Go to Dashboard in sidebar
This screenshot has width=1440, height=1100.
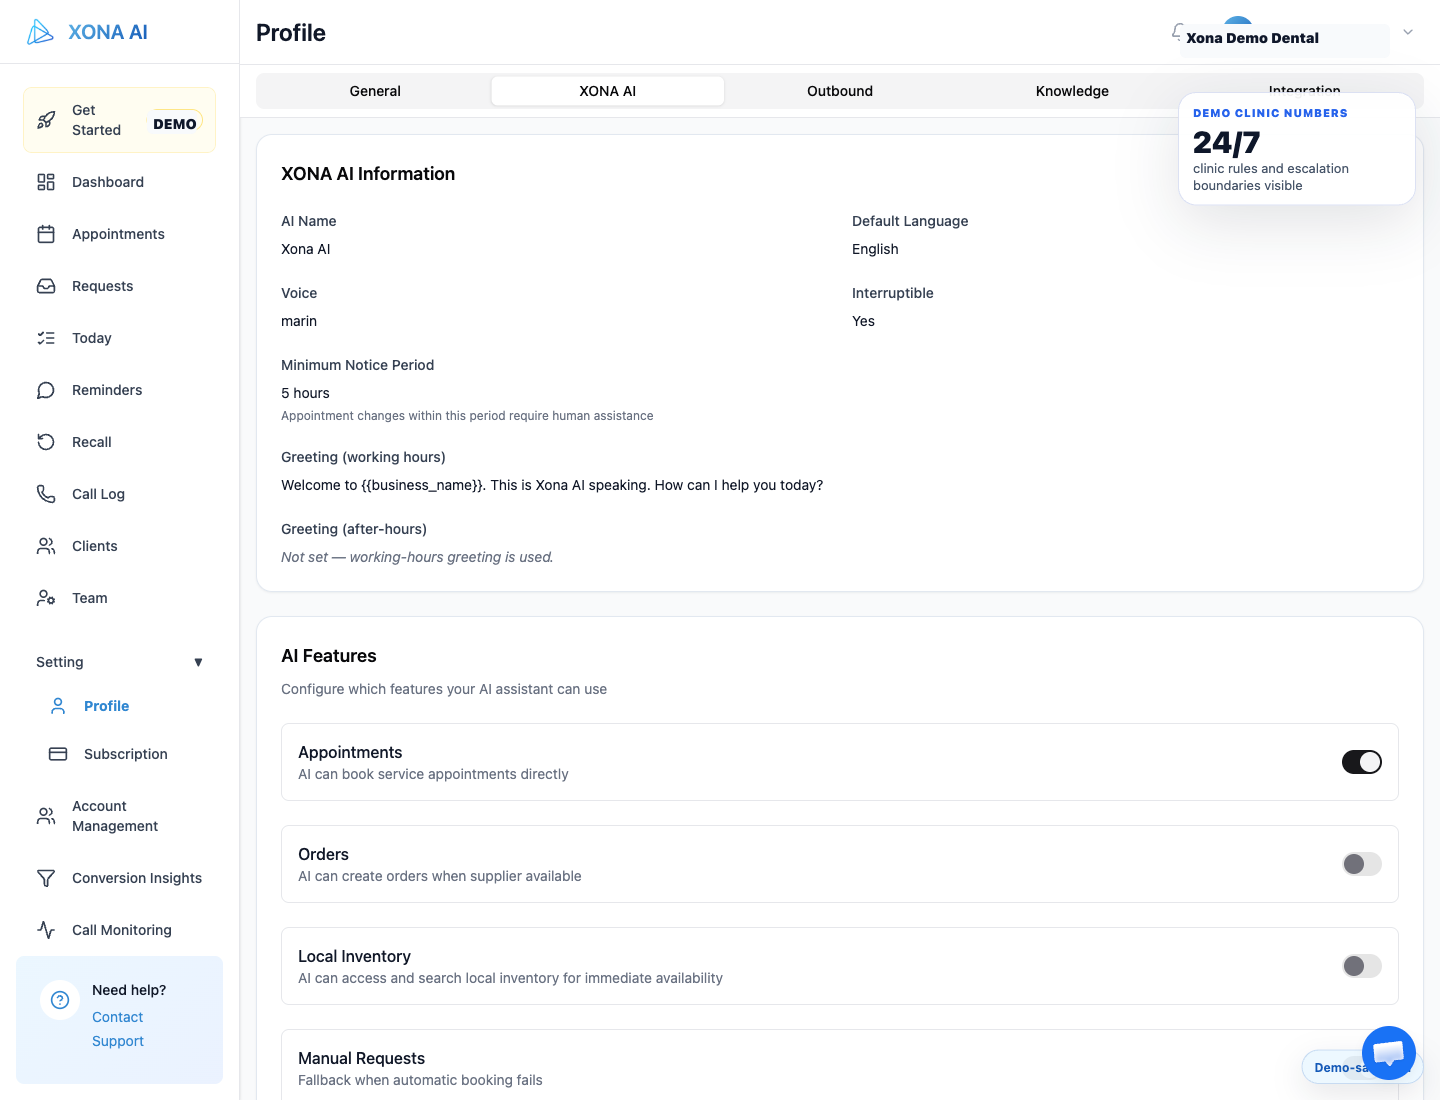[x=119, y=182]
